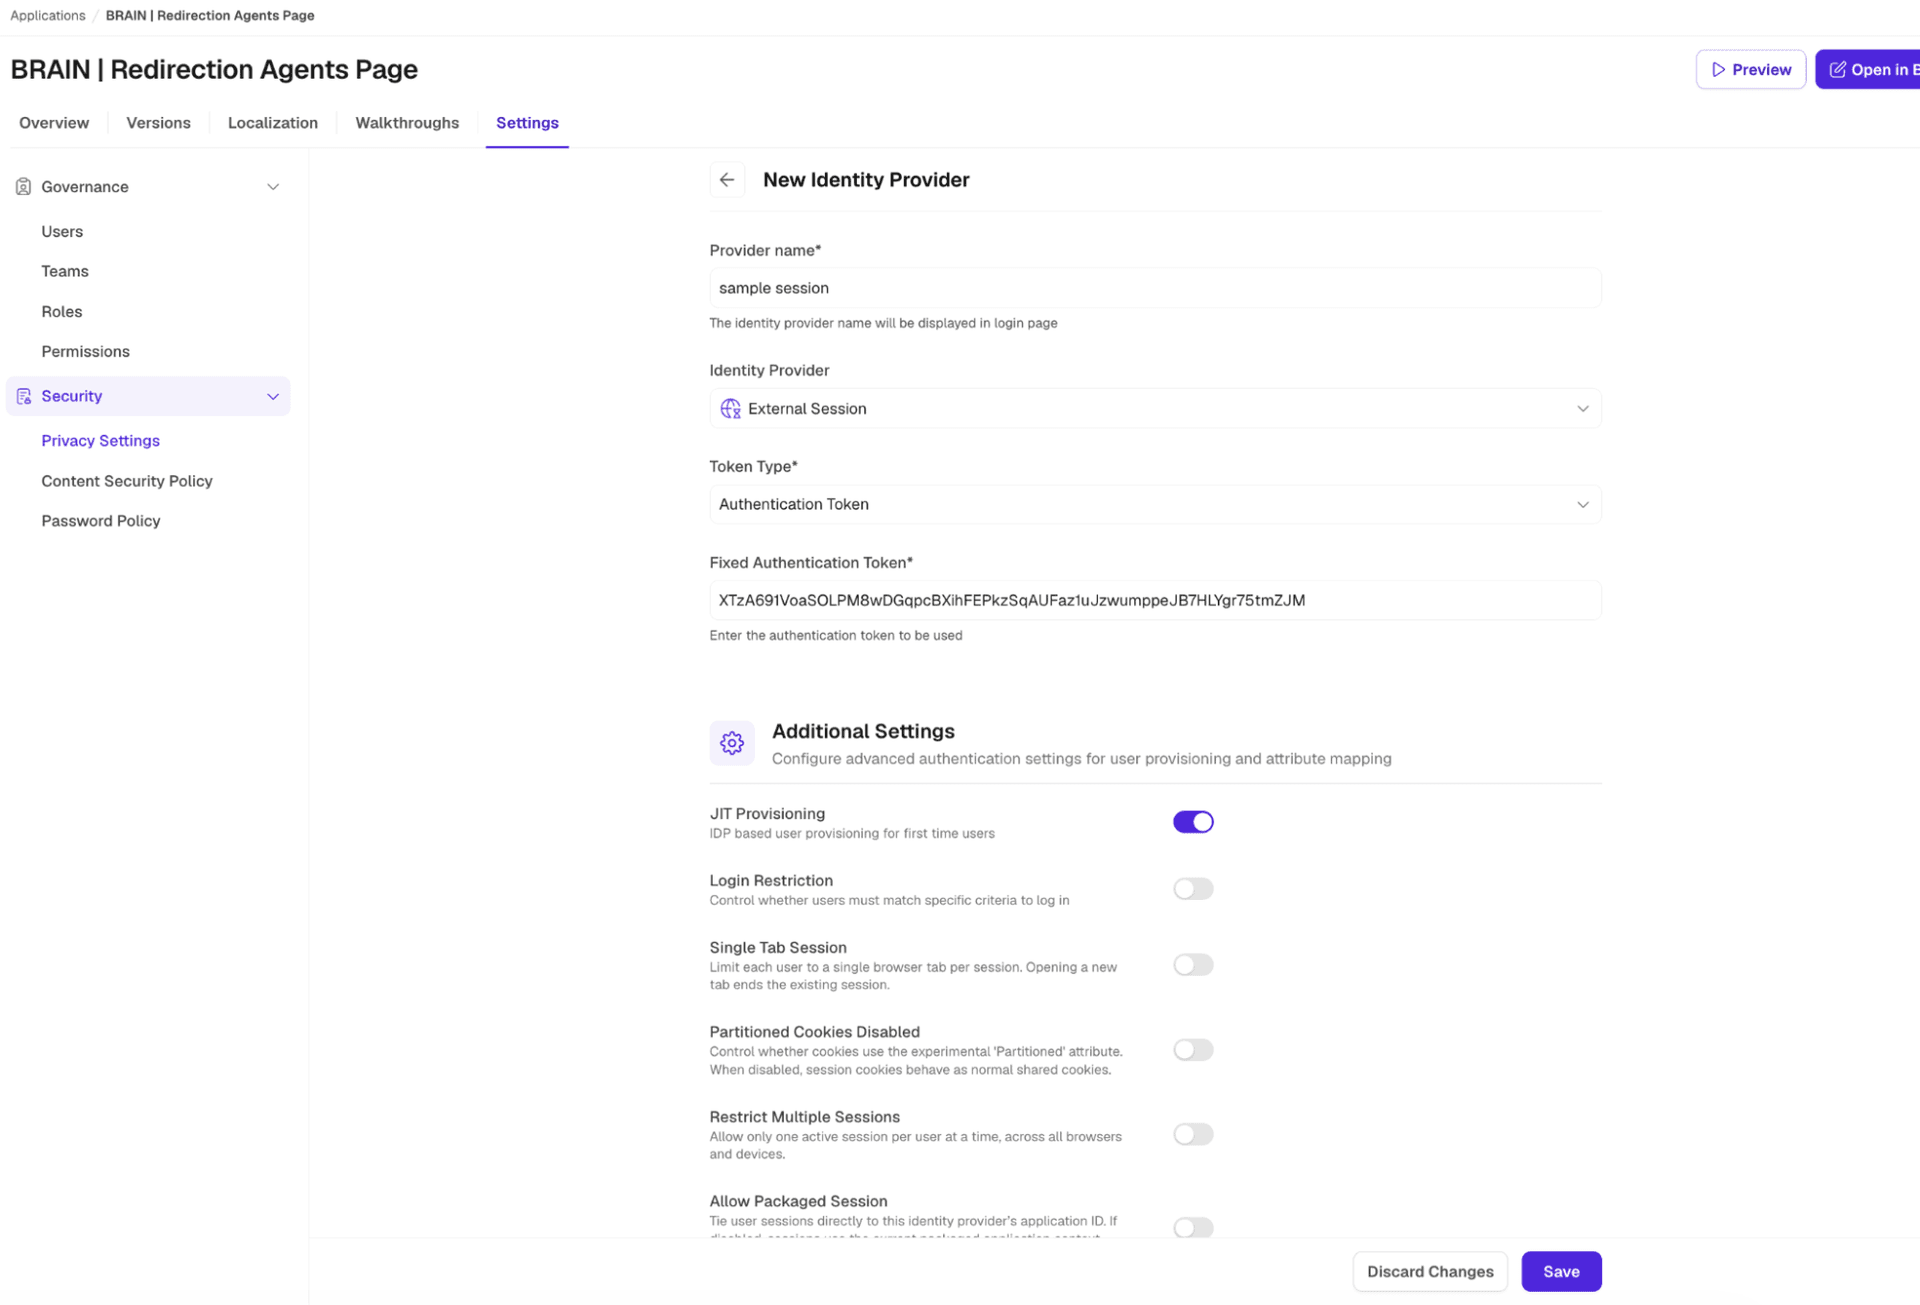Click the Governance shield icon in sidebar
Screen dimensions: 1920x1305
tap(23, 187)
